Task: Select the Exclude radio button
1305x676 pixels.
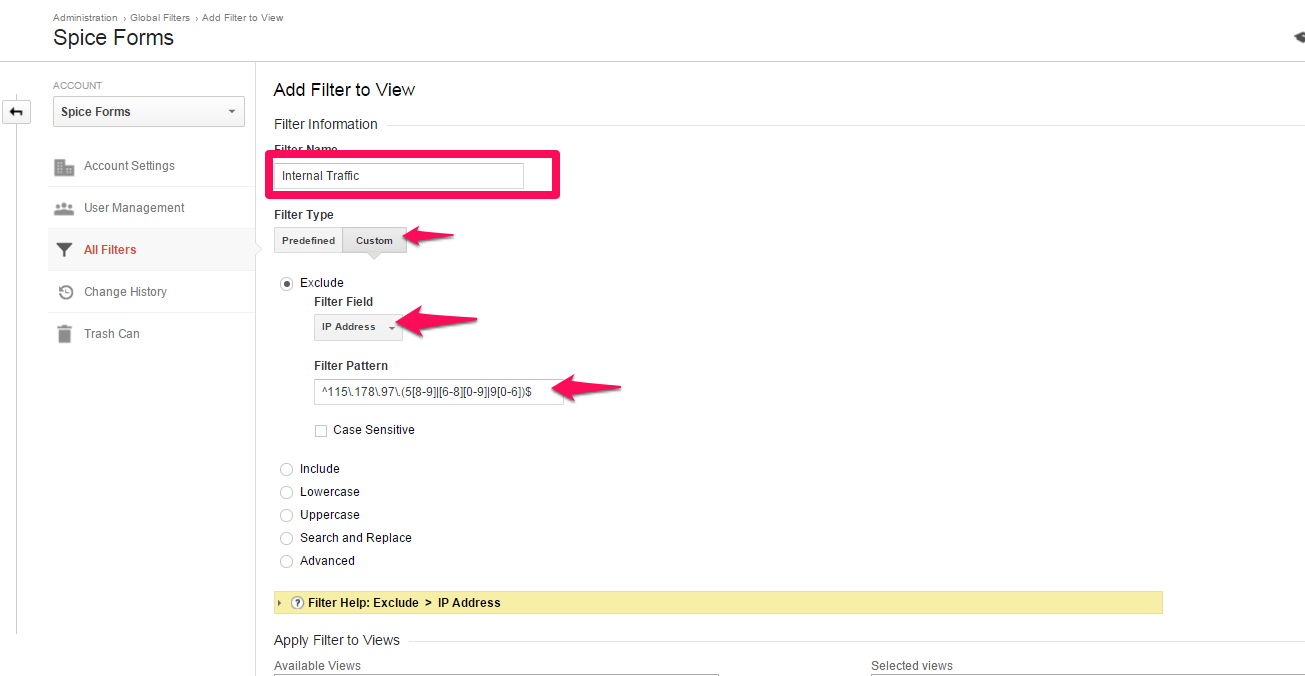Action: tap(287, 283)
